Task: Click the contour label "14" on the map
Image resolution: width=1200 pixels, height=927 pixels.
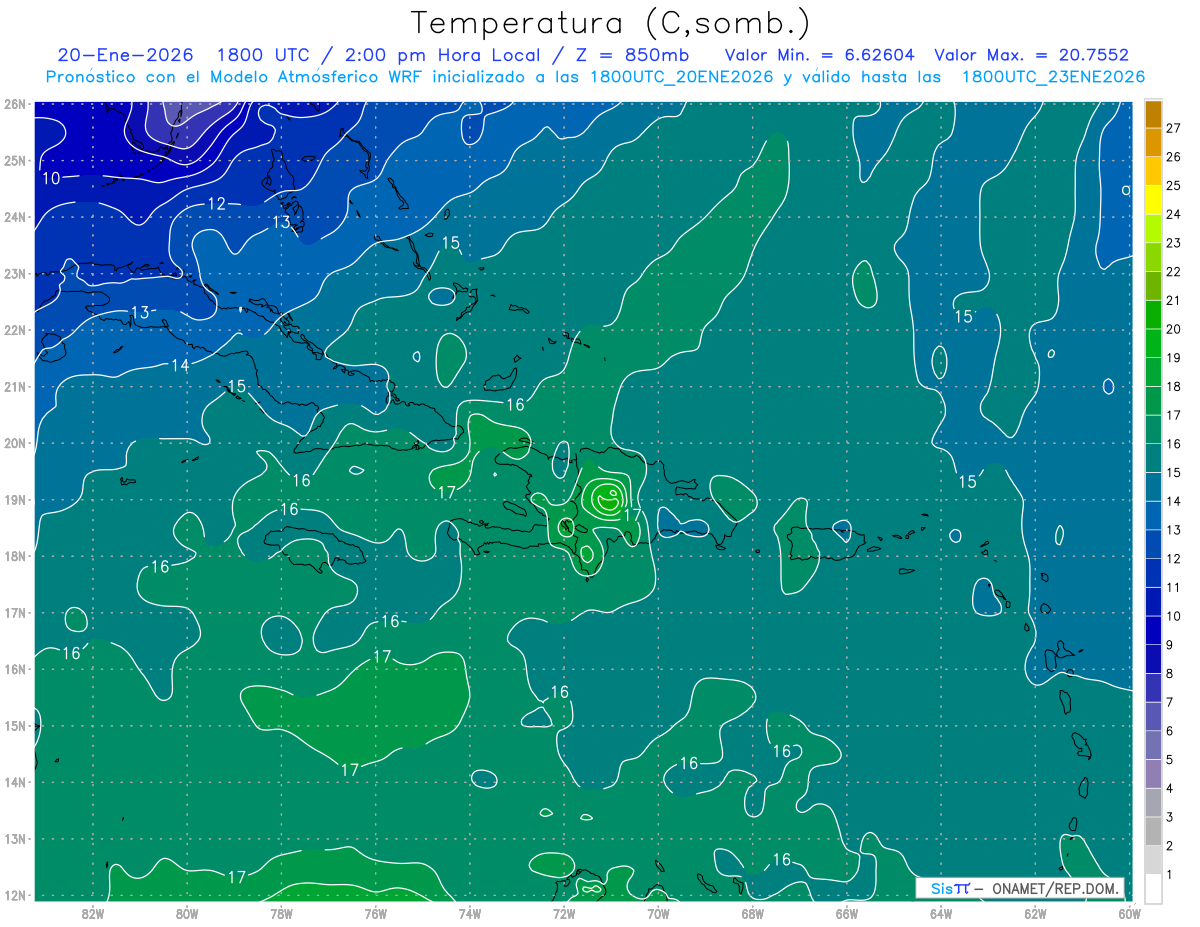Action: point(180,365)
